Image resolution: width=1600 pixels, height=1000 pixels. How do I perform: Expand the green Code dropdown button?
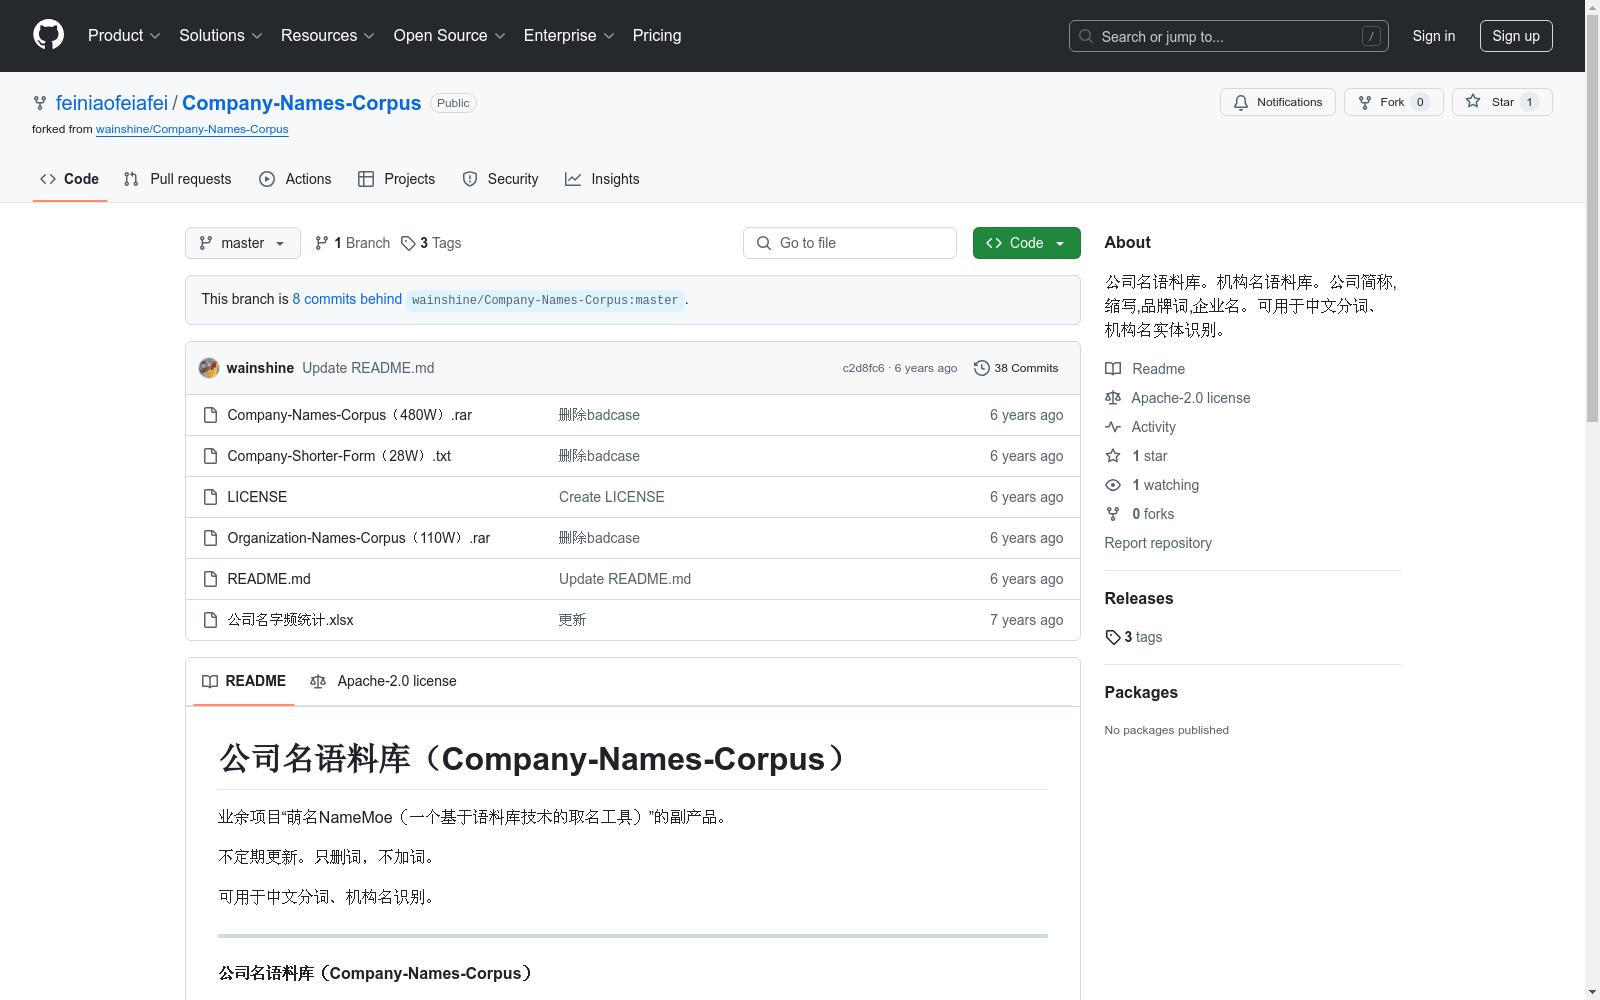coord(1026,243)
